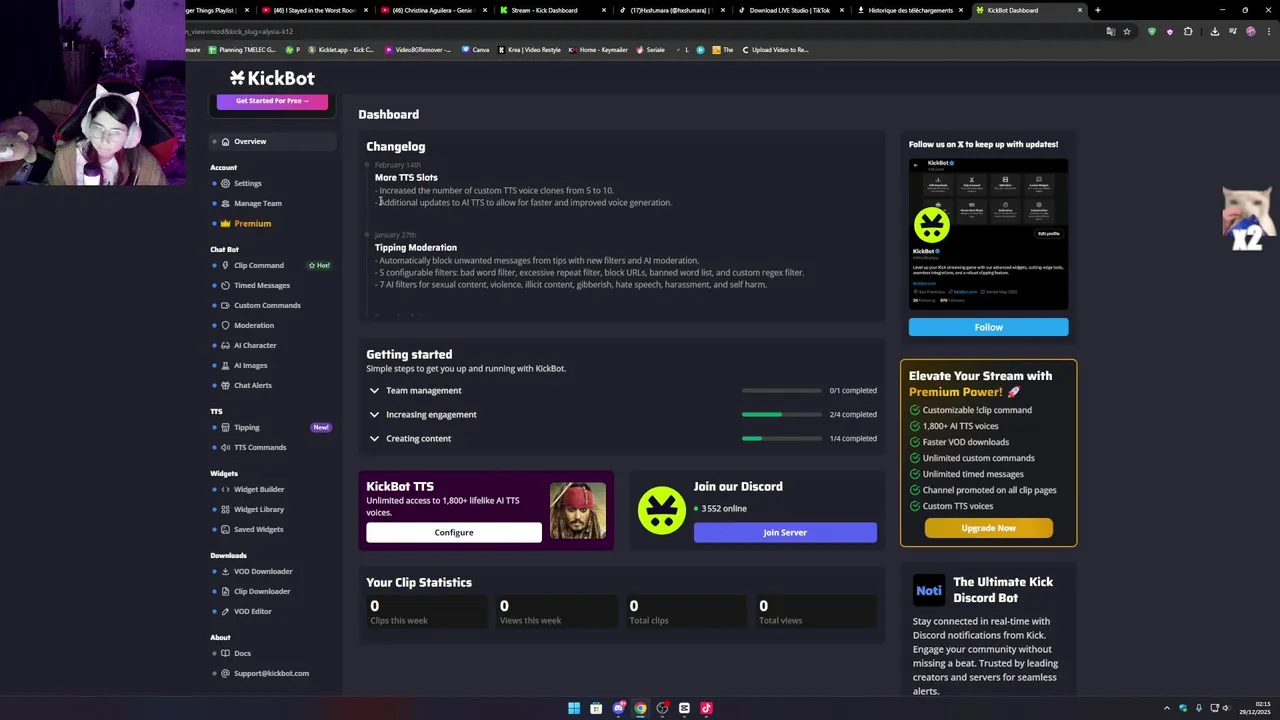Open the Upload Video to Re... bookmark
The width and height of the screenshot is (1280, 720).
point(775,49)
